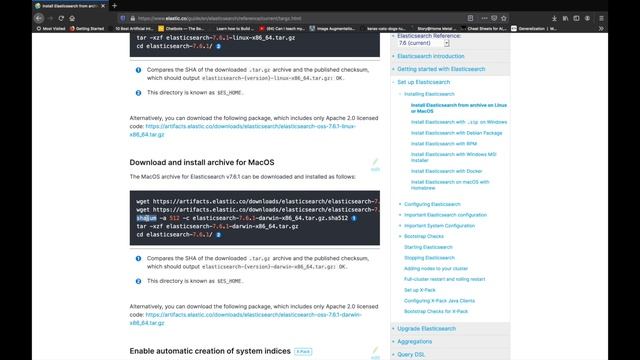Go back to the previous page
This screenshot has width=640, height=360.
point(39,18)
